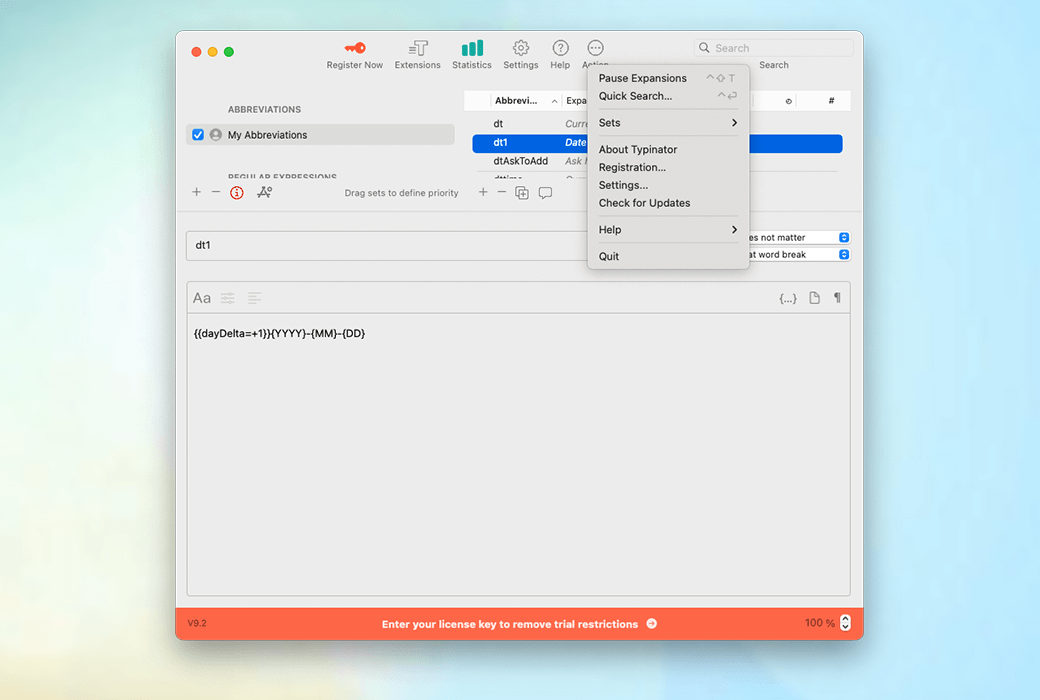Click the red set info icon

tap(237, 193)
